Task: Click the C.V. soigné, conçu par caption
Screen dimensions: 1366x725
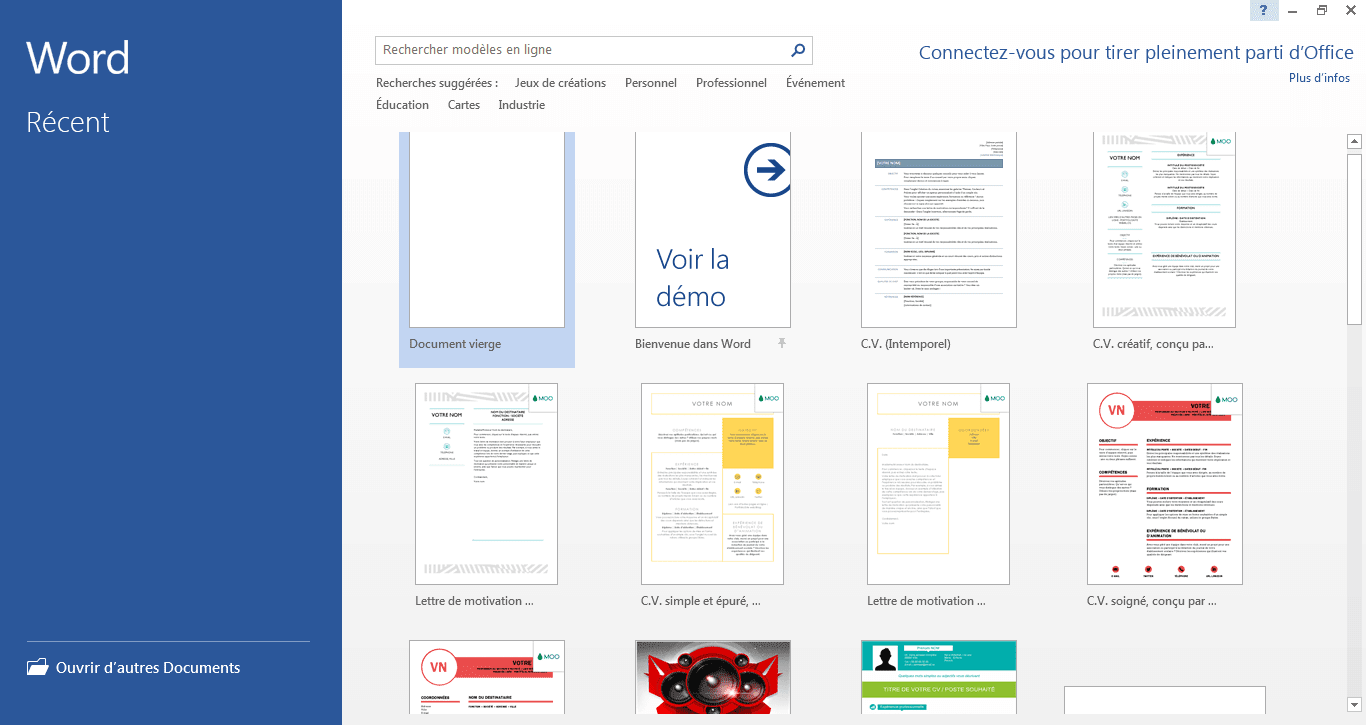Action: 1152,602
